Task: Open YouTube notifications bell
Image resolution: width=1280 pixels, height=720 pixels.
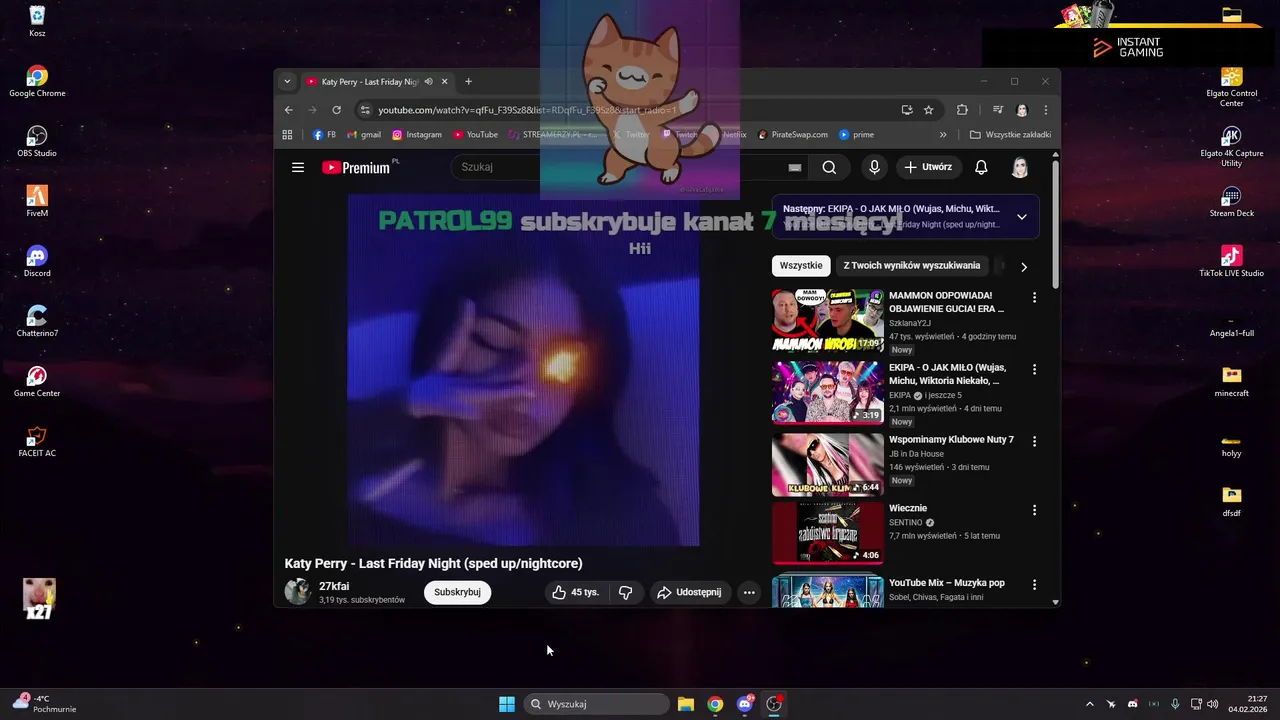Action: (981, 167)
